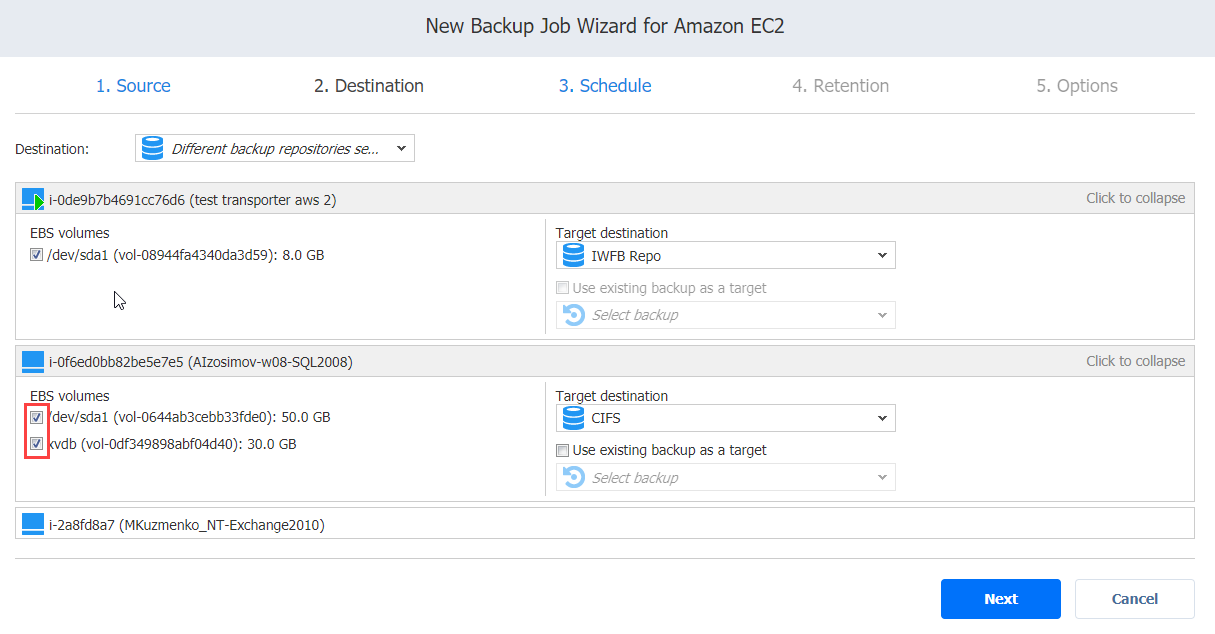
Task: Open Select backup dropdown under CIFS
Action: pos(726,478)
